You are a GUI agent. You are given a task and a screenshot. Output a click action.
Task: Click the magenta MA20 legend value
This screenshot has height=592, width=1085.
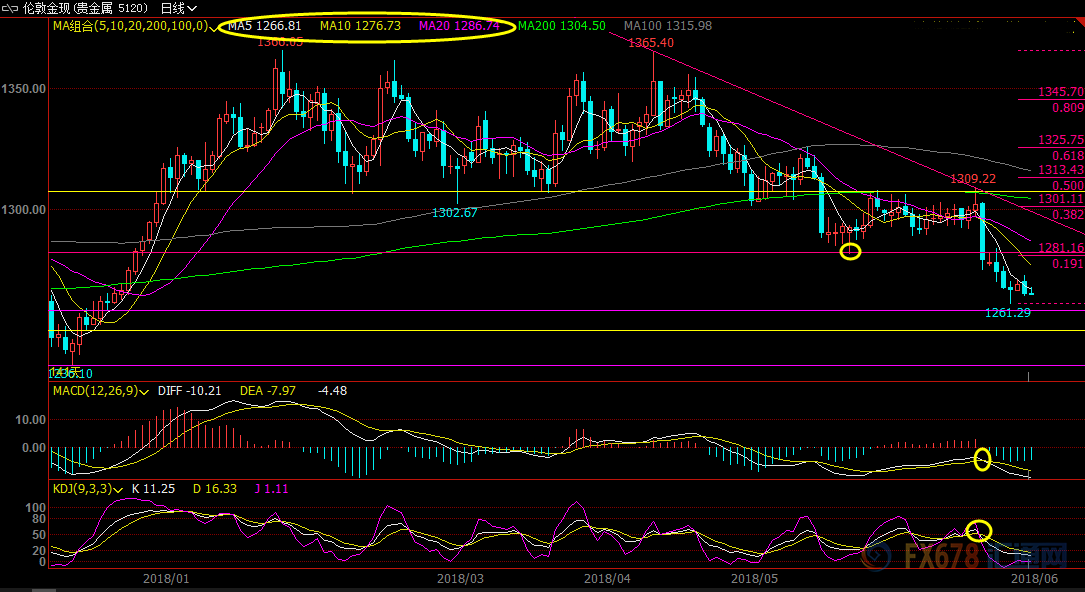click(461, 26)
